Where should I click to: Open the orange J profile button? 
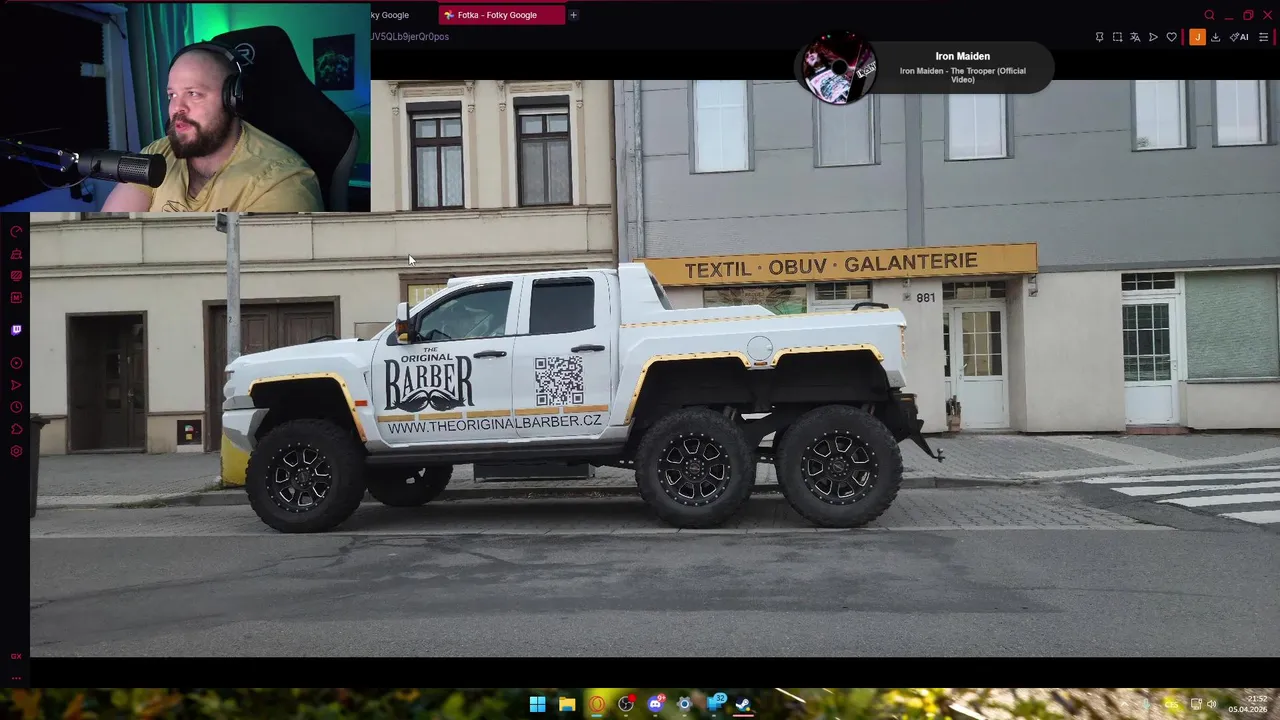coord(1197,37)
